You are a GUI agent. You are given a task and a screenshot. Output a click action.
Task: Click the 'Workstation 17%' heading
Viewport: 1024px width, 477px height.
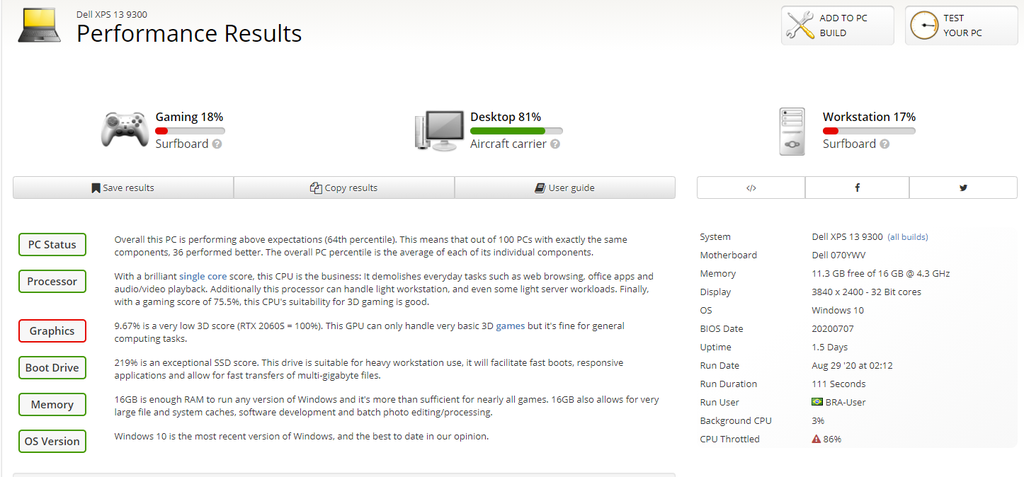tap(869, 117)
